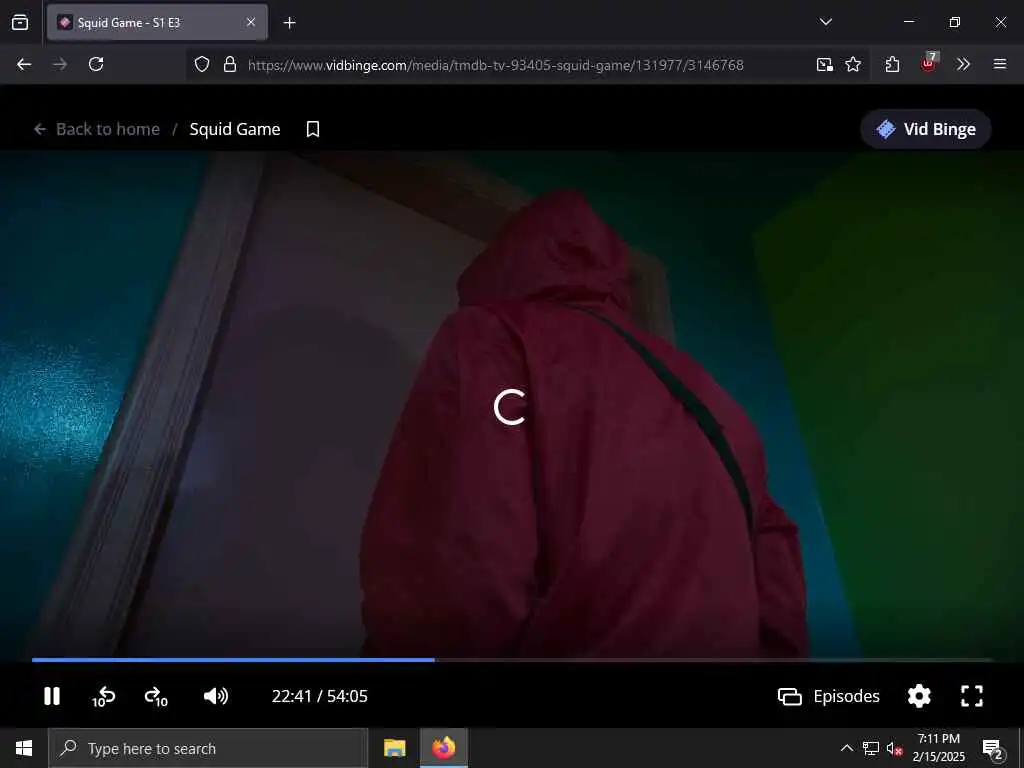Open File Explorer from taskbar
Screen dimensions: 1024x768
pos(394,748)
